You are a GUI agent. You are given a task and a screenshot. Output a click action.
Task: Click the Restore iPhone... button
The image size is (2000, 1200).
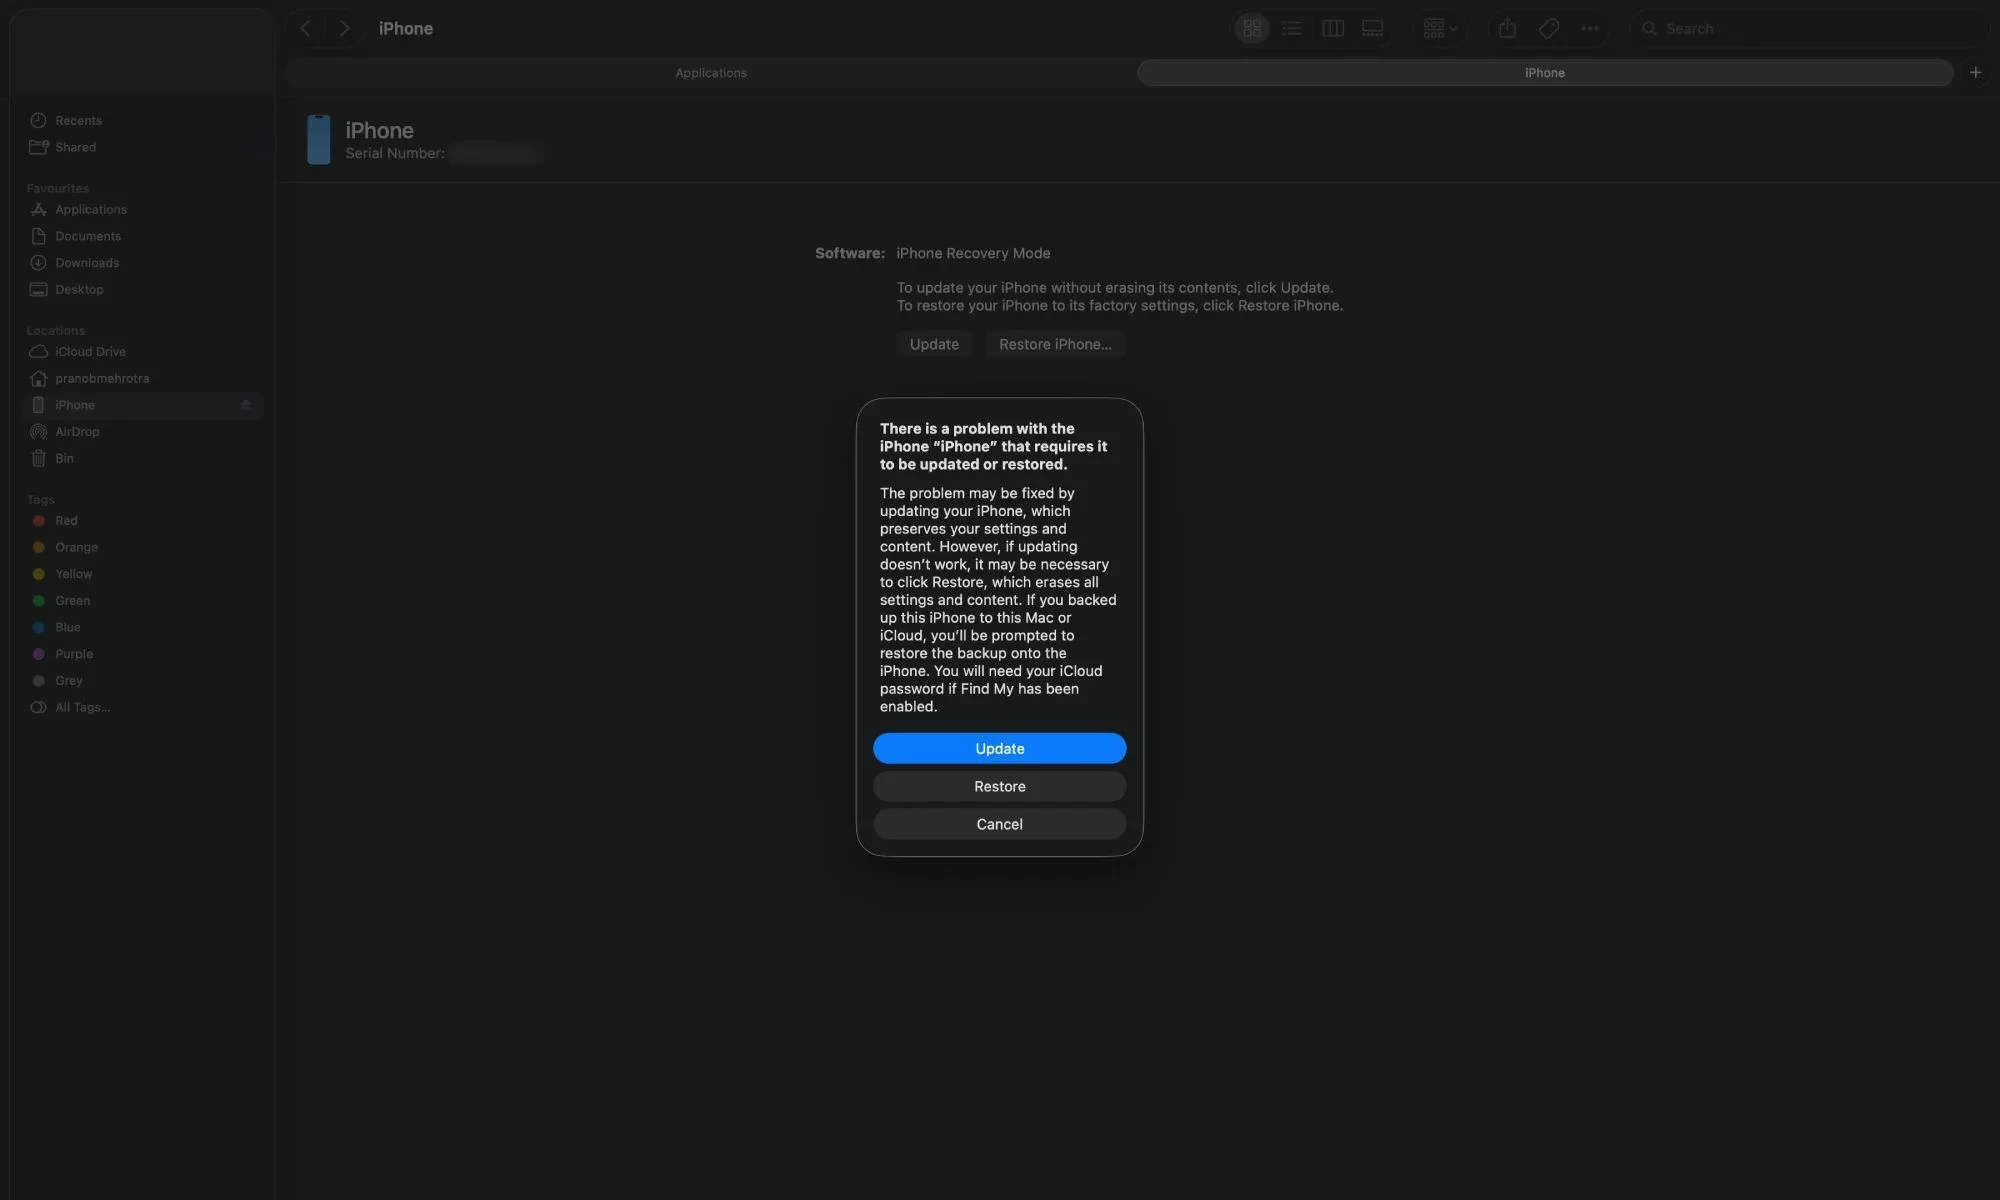pos(1055,344)
